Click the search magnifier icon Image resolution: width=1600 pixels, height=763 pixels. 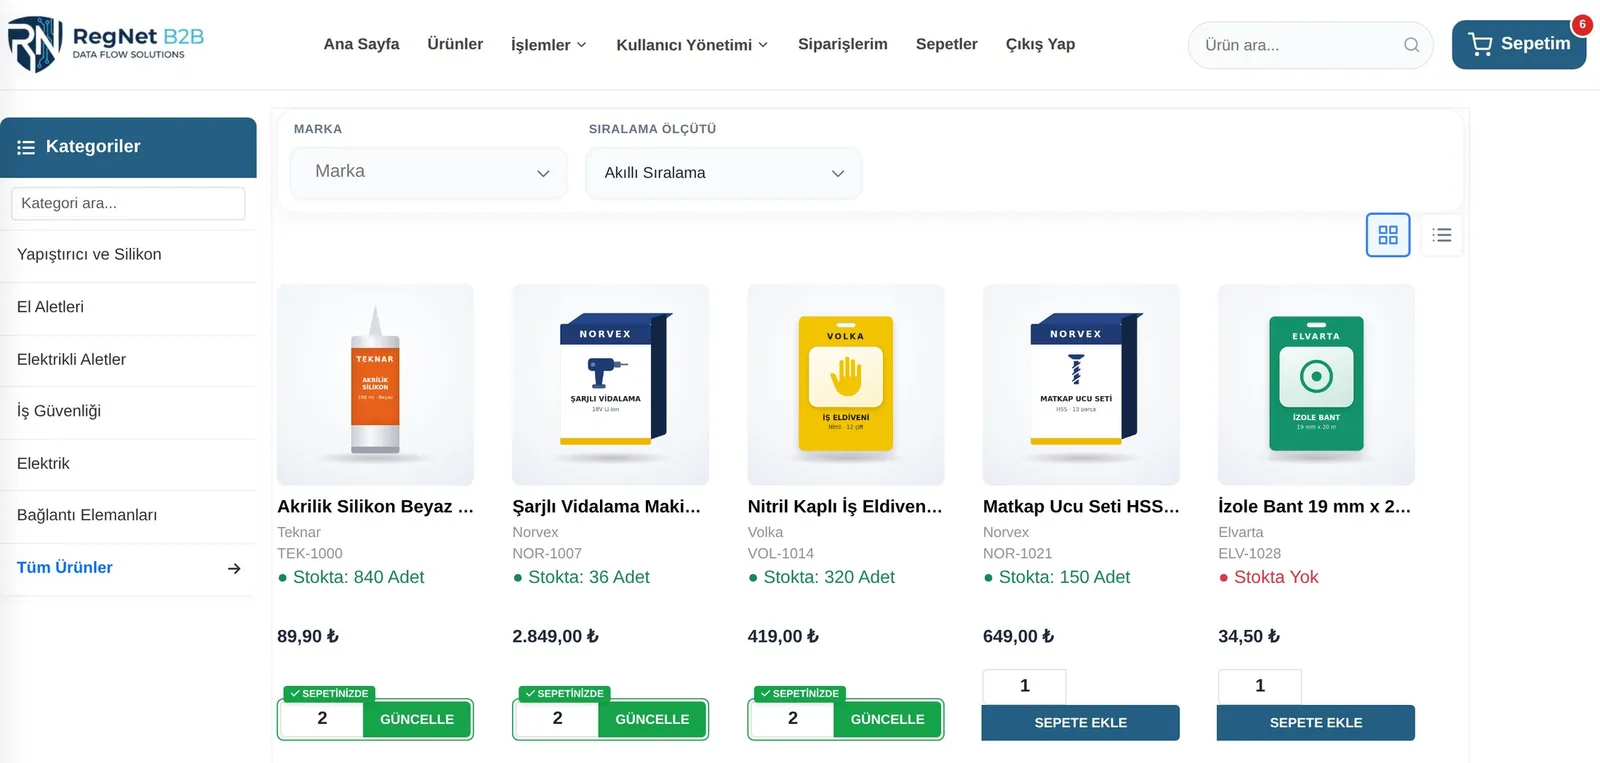[x=1411, y=45]
